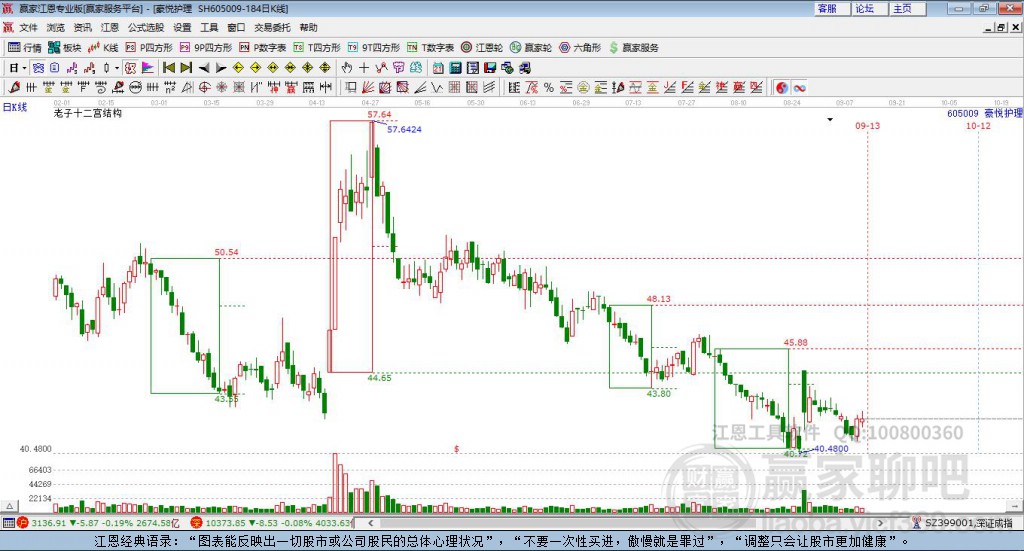Toggle the yin-yang red blue icon
This screenshot has width=1024, height=551.
(782, 87)
